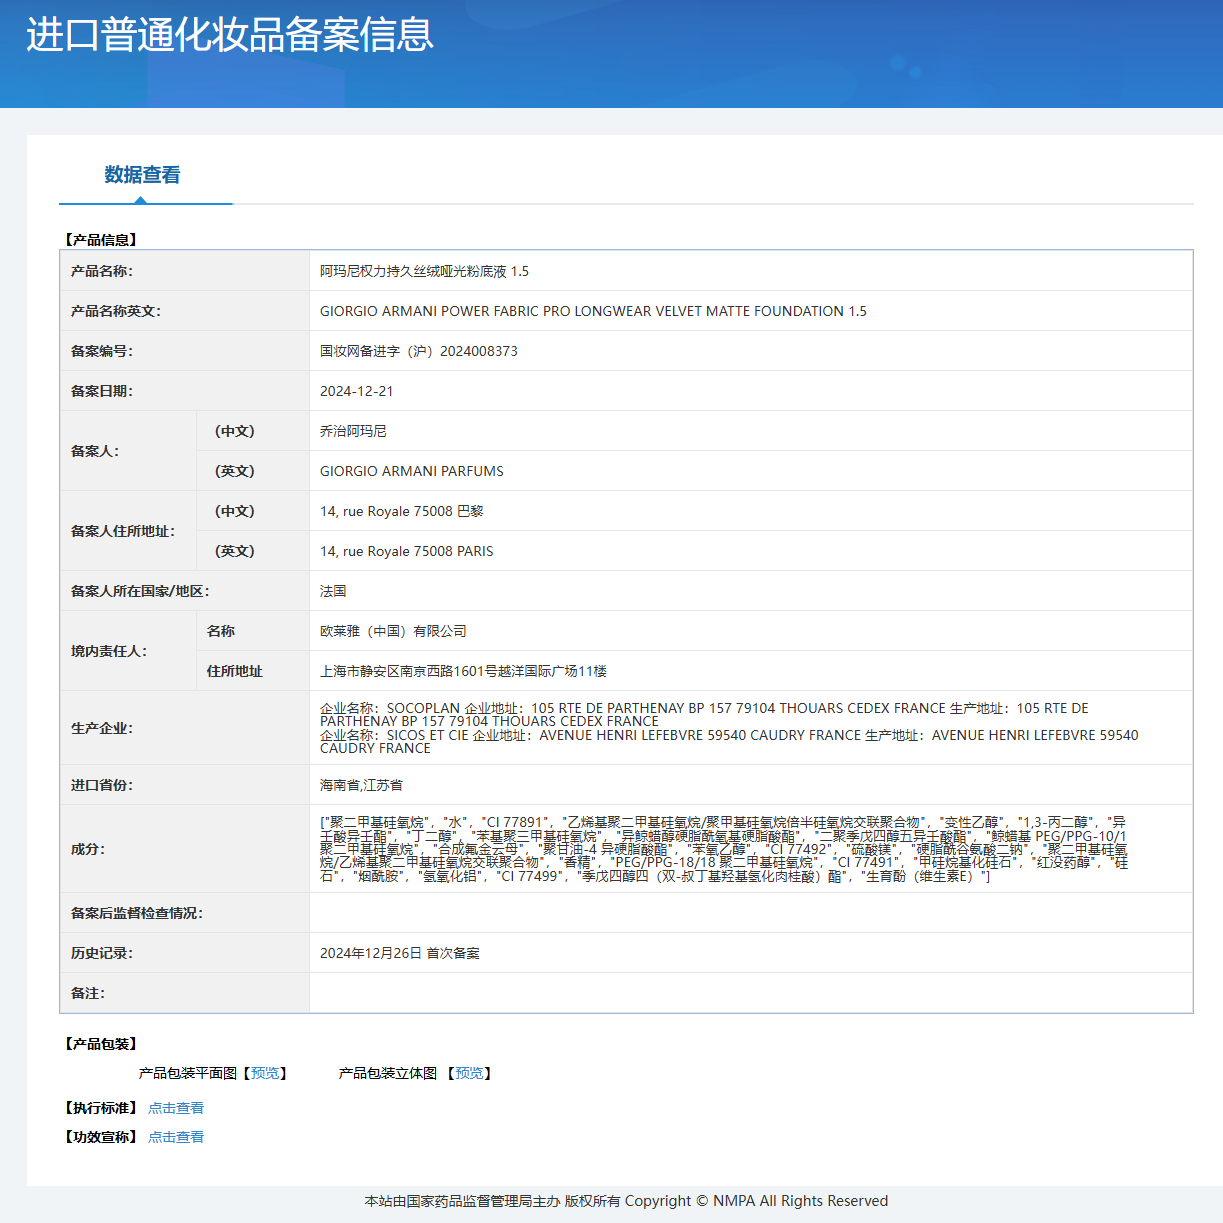Click the NMPA copyright text in footer

[x=626, y=1200]
